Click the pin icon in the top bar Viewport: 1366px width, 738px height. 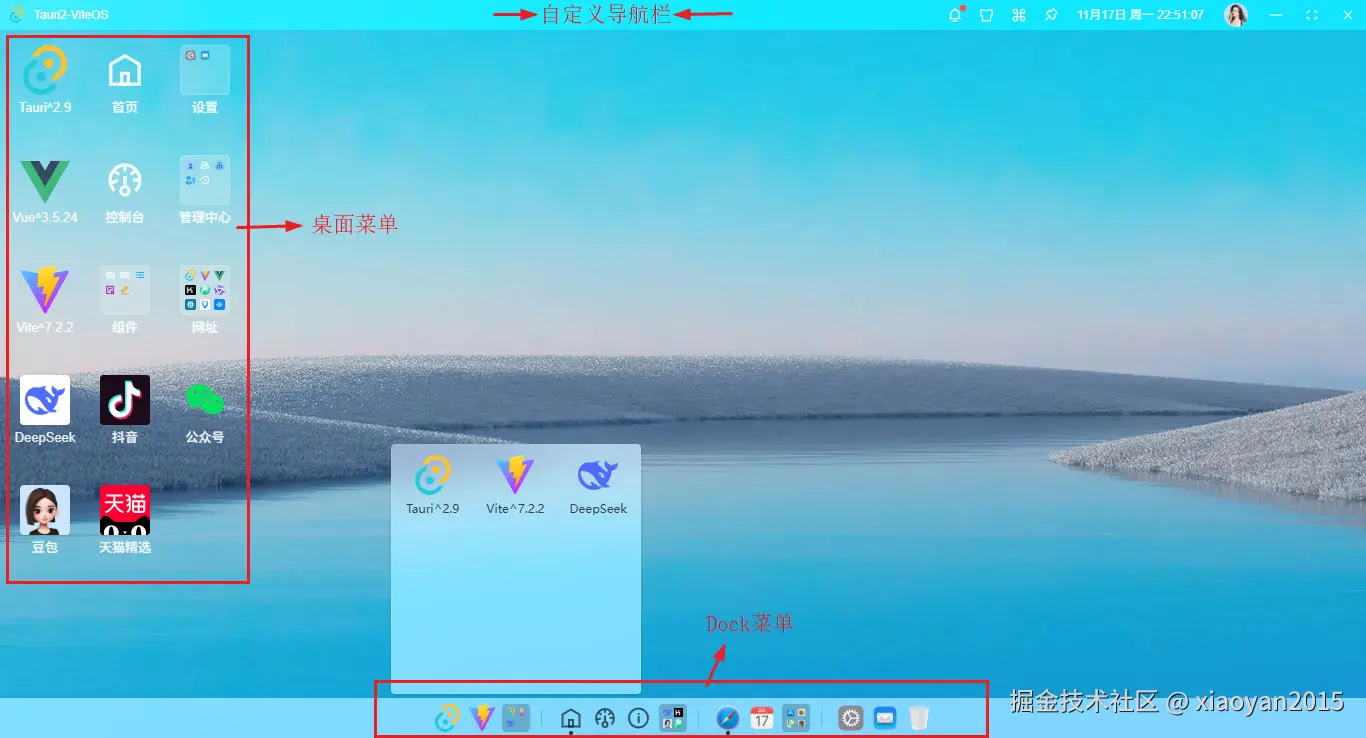[1050, 14]
